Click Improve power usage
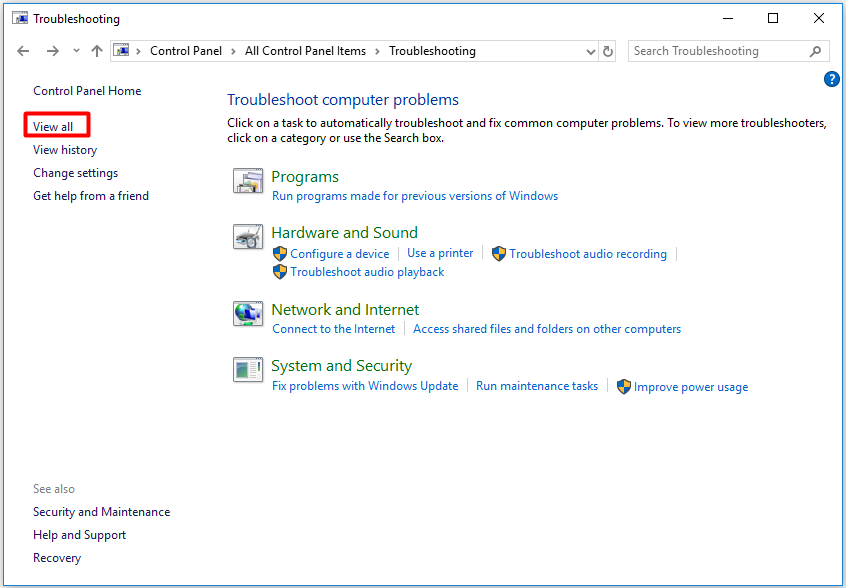The width and height of the screenshot is (846, 588). click(691, 387)
